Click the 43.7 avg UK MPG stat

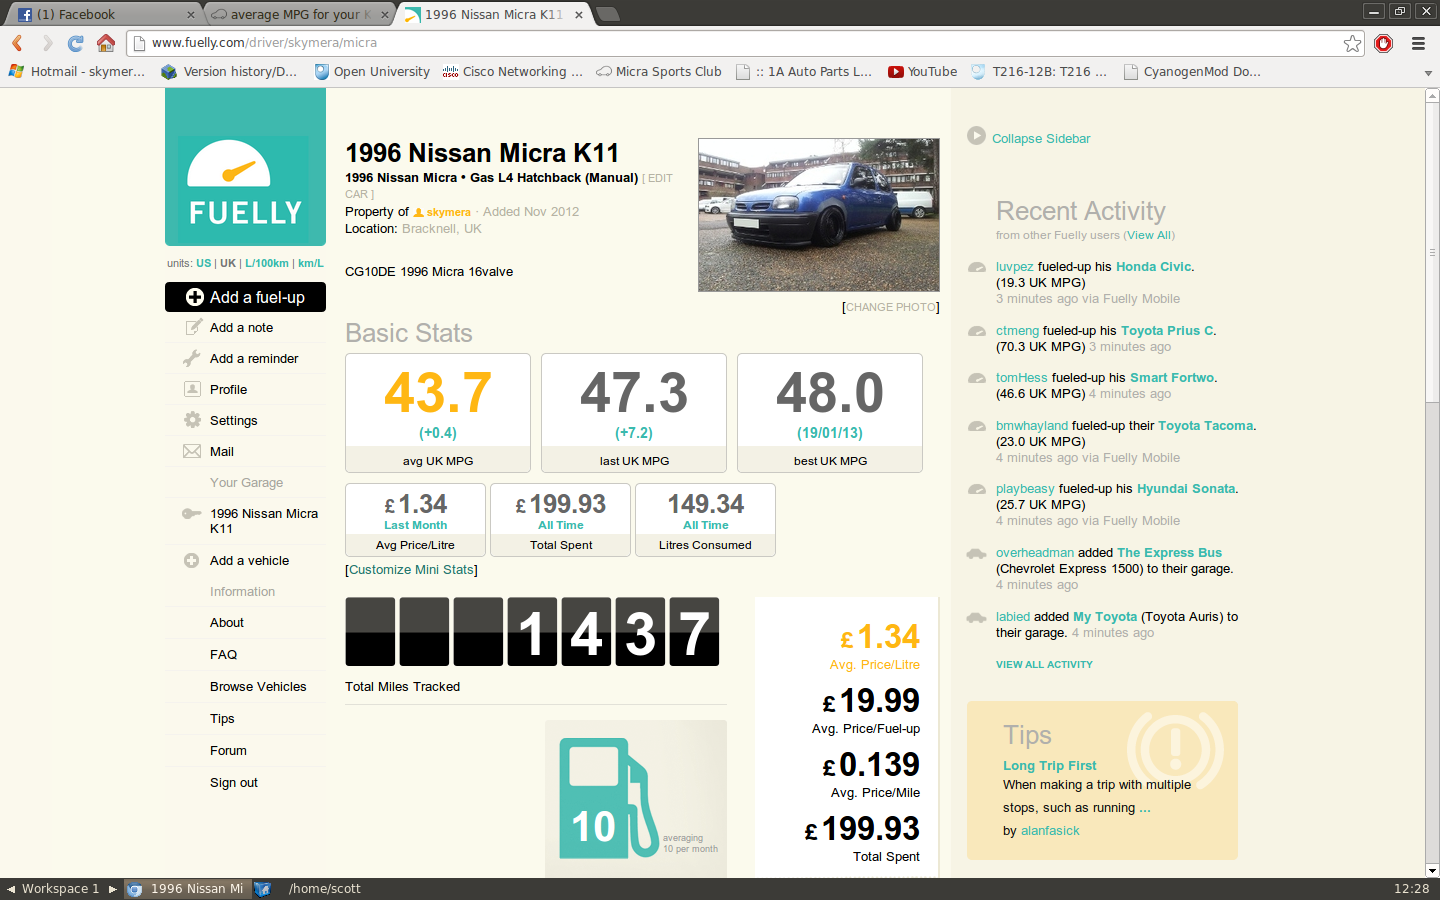click(x=438, y=412)
